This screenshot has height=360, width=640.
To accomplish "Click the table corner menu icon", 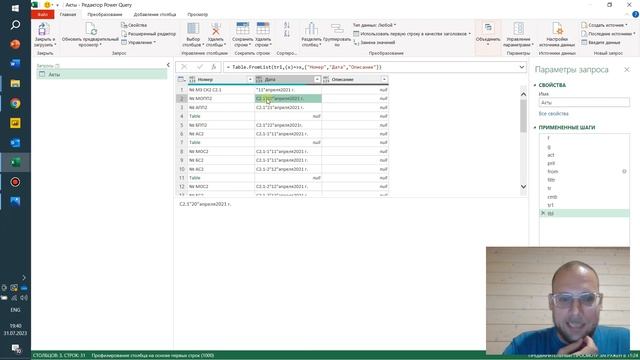I will [181, 80].
